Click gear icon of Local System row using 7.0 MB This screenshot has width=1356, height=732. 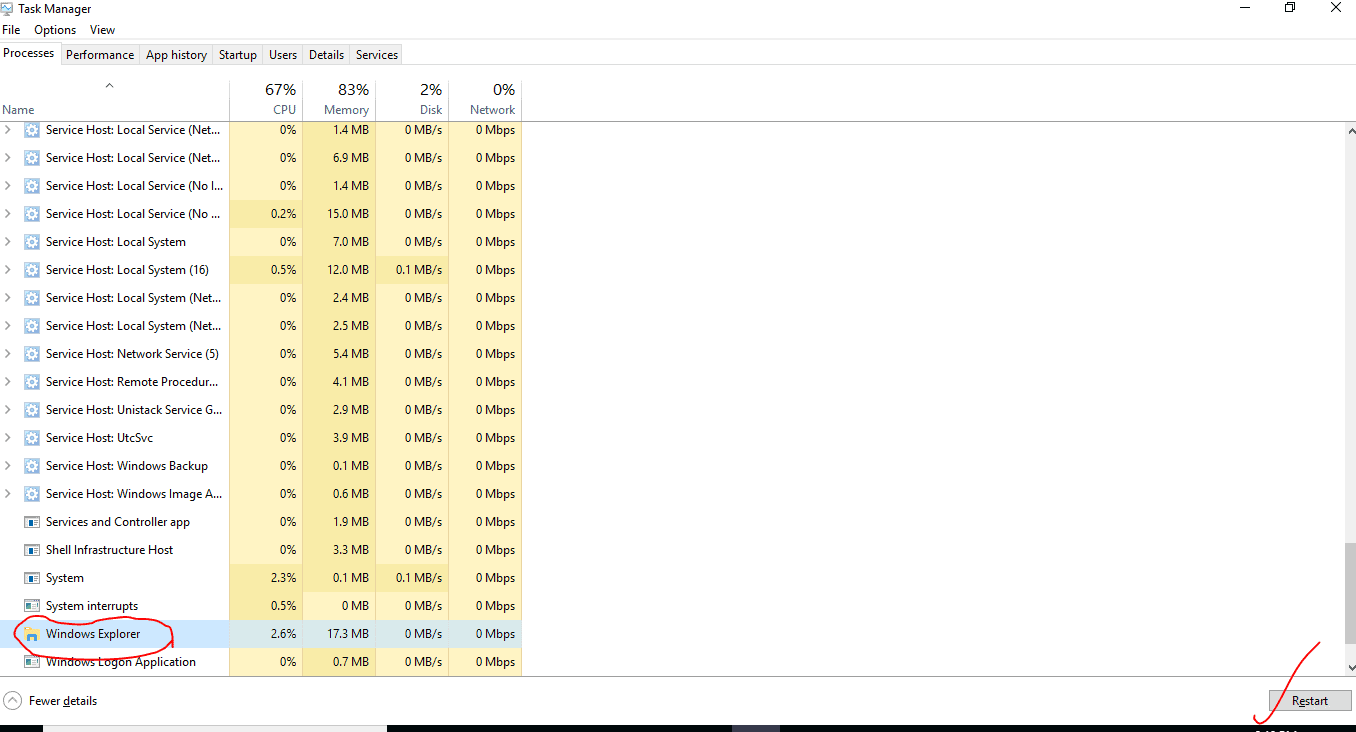[31, 242]
